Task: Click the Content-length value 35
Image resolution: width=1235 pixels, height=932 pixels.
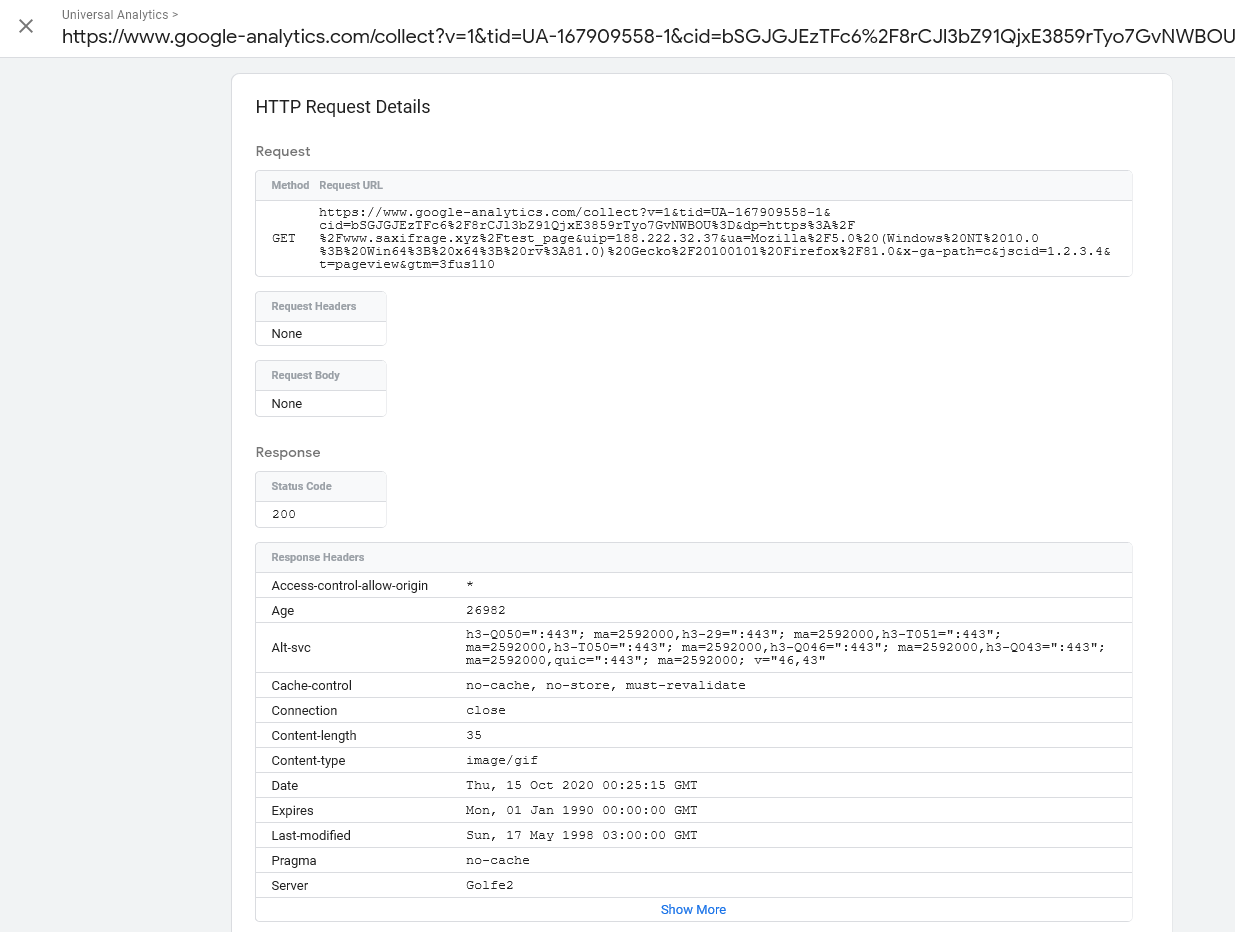Action: coord(474,735)
